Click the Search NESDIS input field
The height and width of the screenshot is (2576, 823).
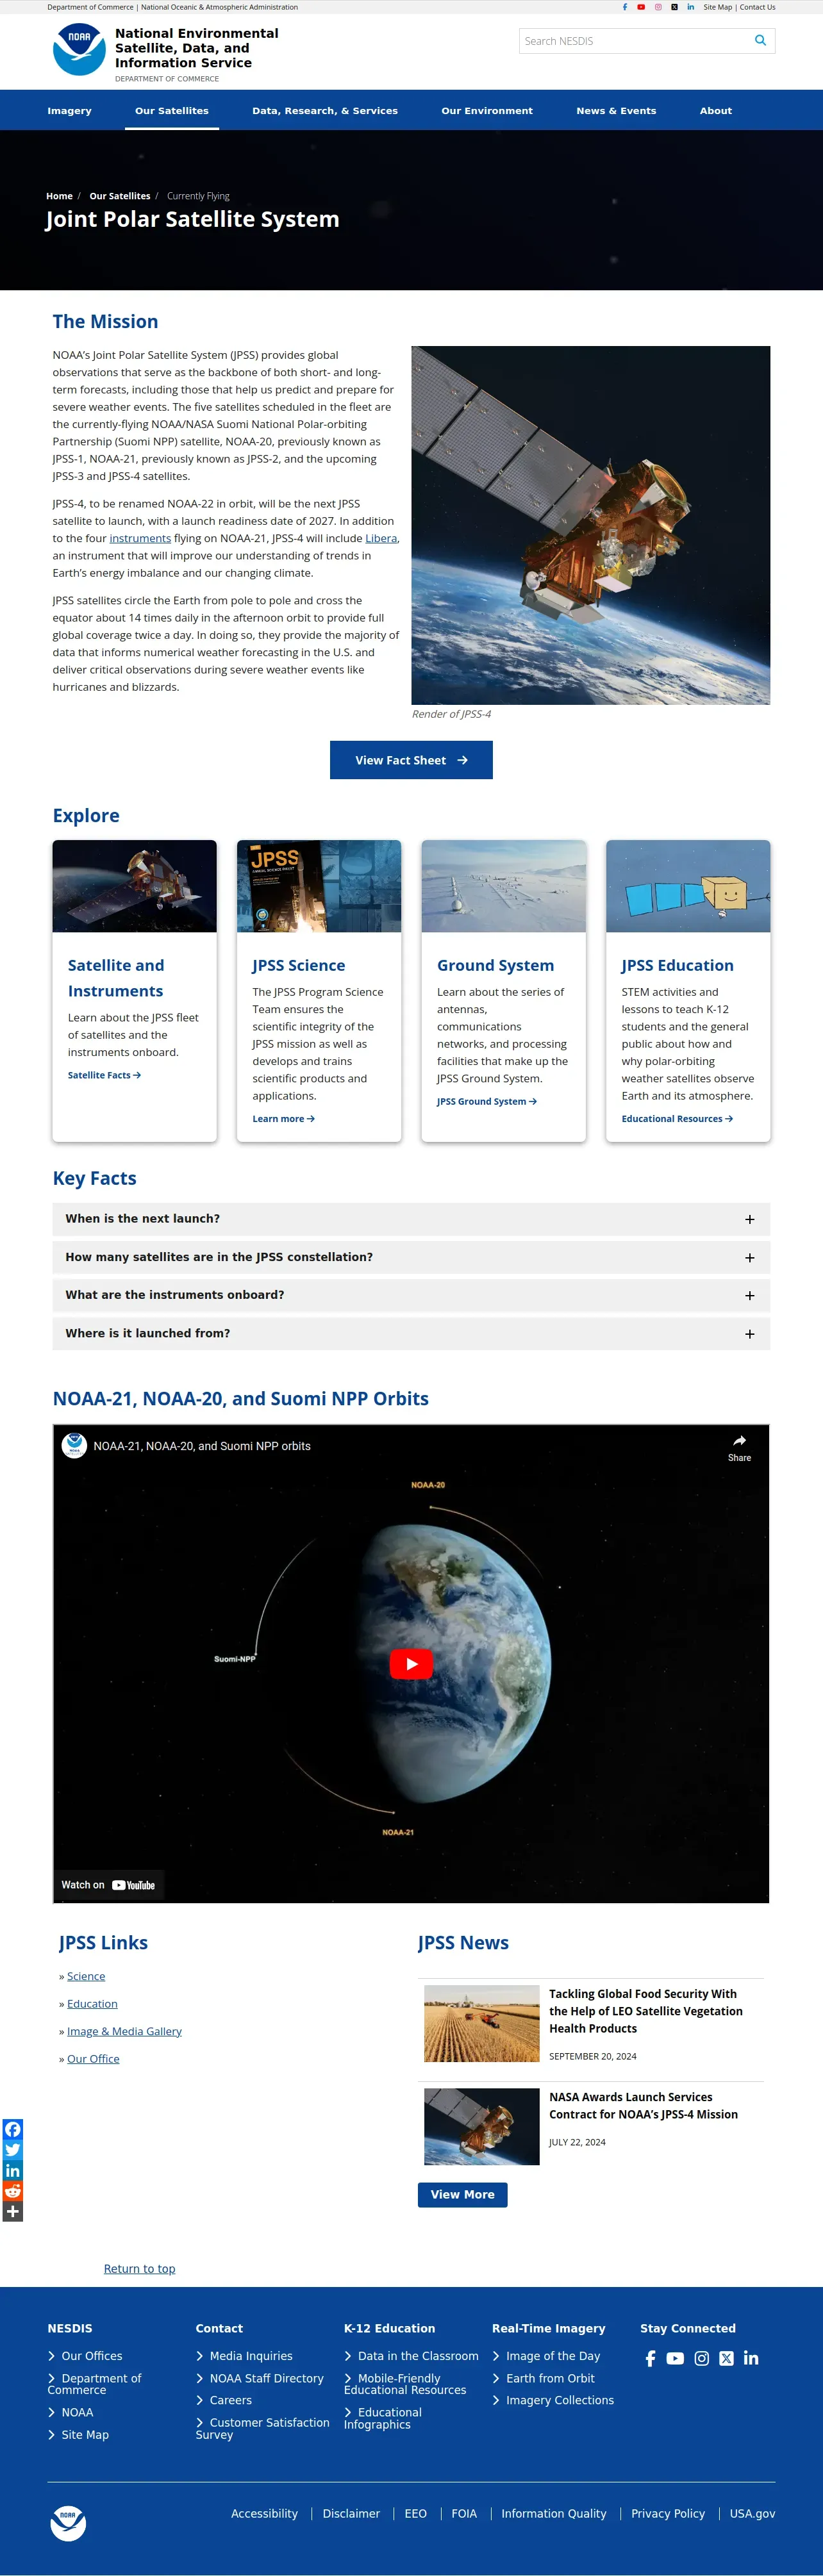pyautogui.click(x=635, y=41)
